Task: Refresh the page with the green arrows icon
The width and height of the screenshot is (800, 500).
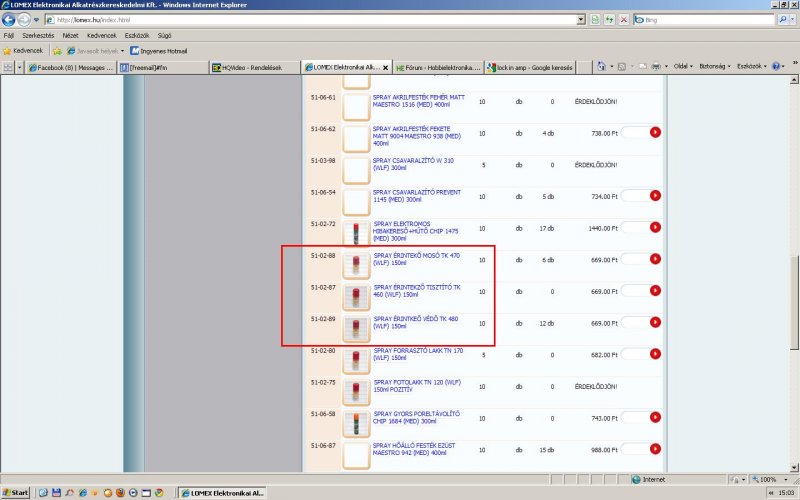Action: [x=609, y=20]
